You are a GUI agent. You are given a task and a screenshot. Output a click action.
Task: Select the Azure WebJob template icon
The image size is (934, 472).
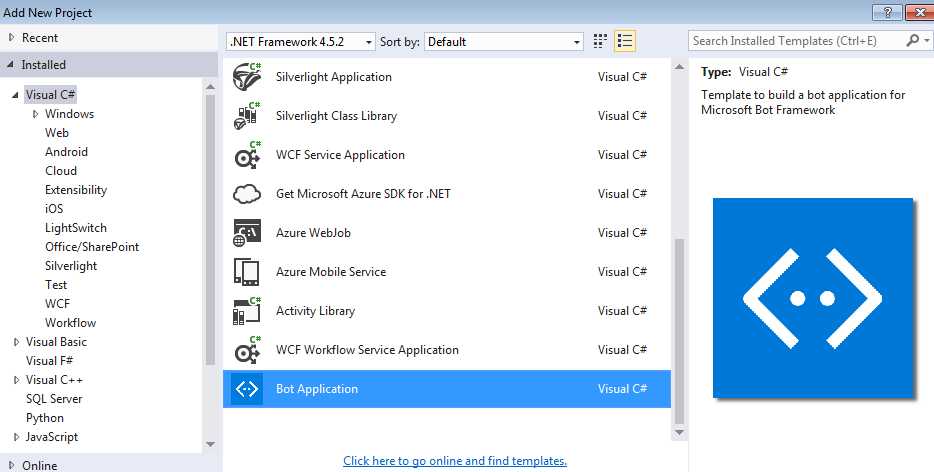[247, 233]
